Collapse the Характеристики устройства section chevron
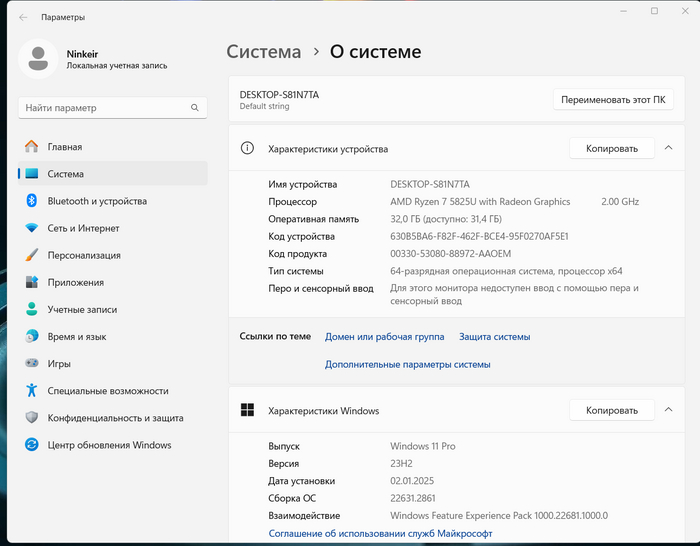 [x=668, y=148]
